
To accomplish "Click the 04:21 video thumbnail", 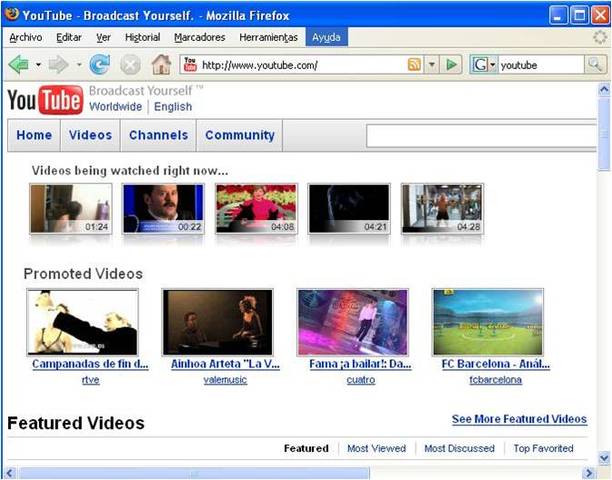I will coord(349,209).
